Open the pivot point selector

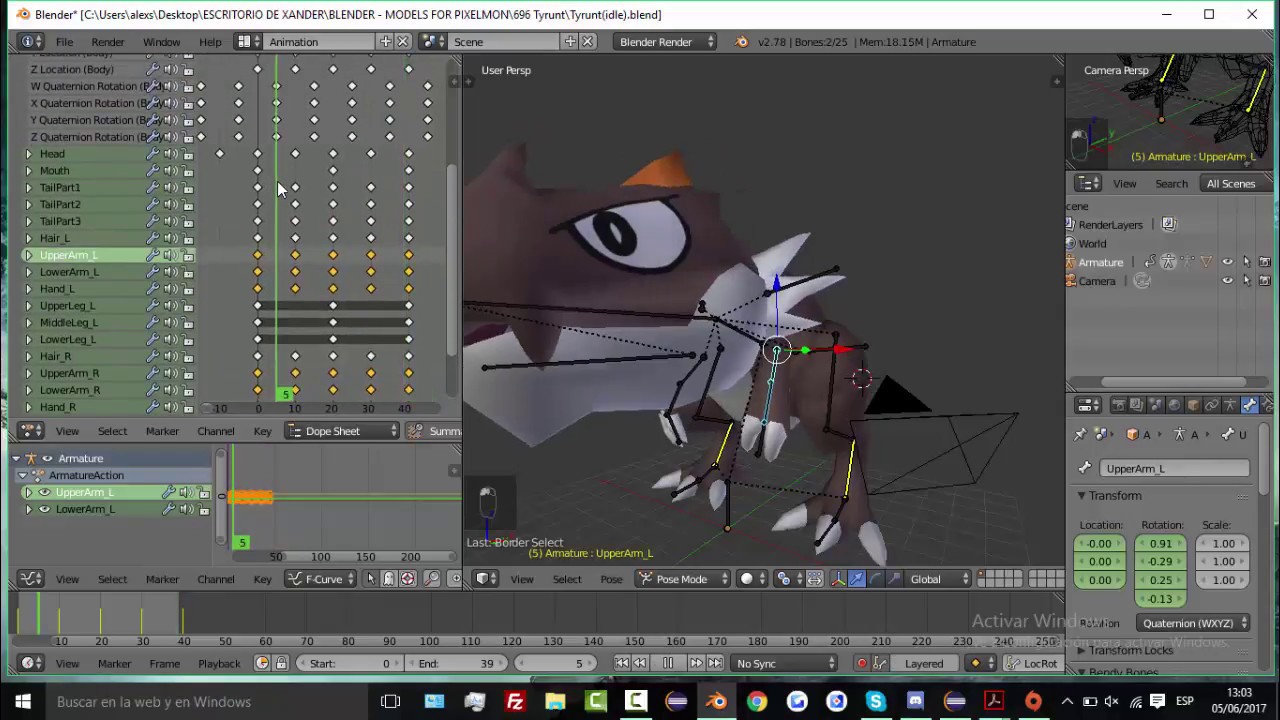[789, 579]
